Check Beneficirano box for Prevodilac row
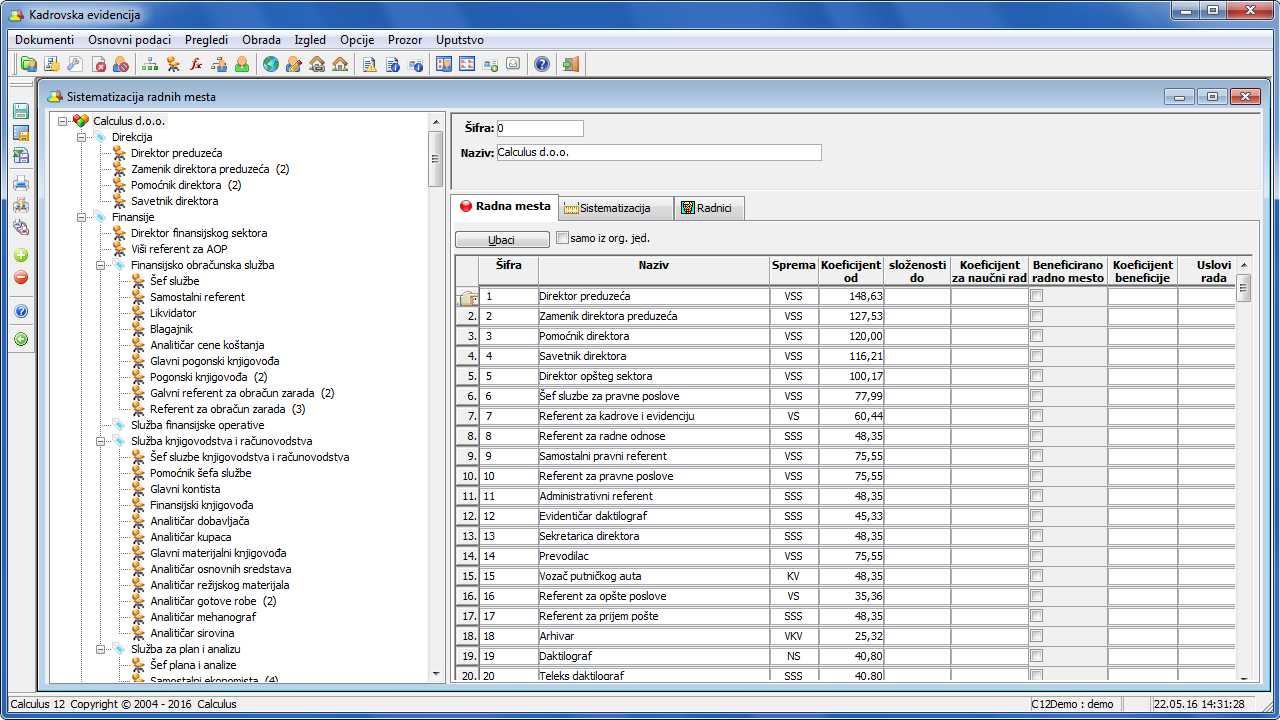 [x=1037, y=556]
